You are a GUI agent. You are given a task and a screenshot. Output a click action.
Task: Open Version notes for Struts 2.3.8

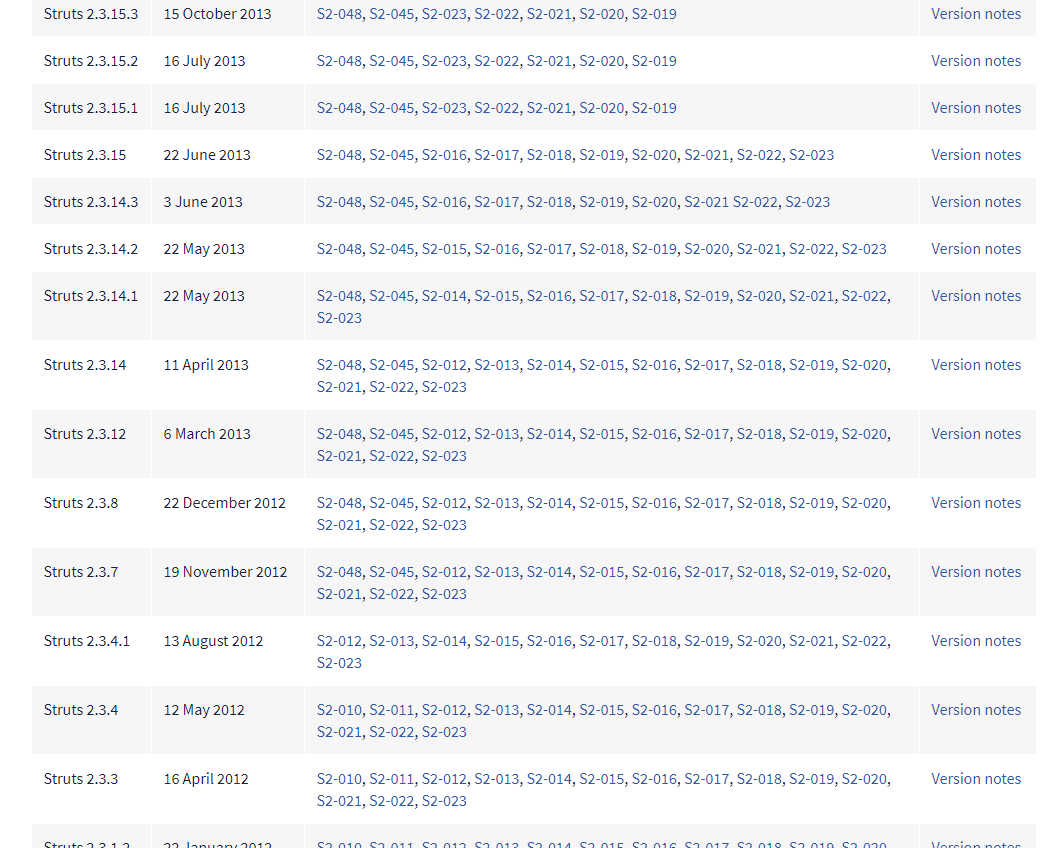click(976, 503)
